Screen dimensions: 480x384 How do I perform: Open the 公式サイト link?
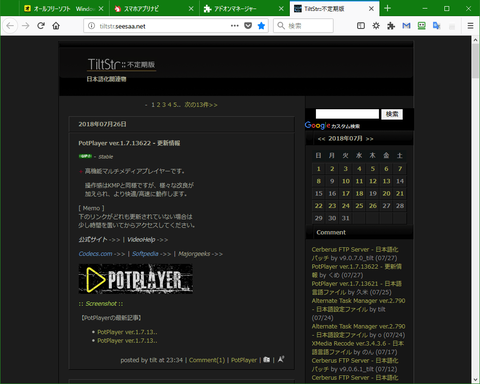pos(93,239)
